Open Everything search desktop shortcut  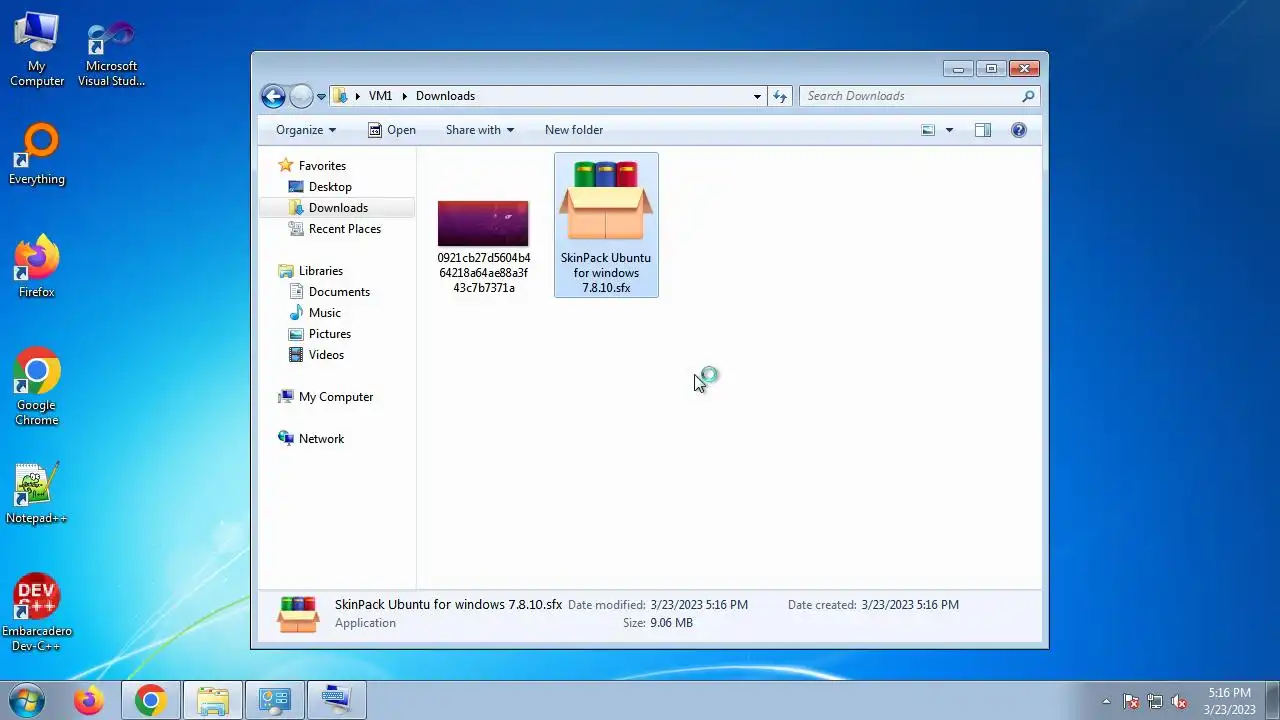[37, 155]
